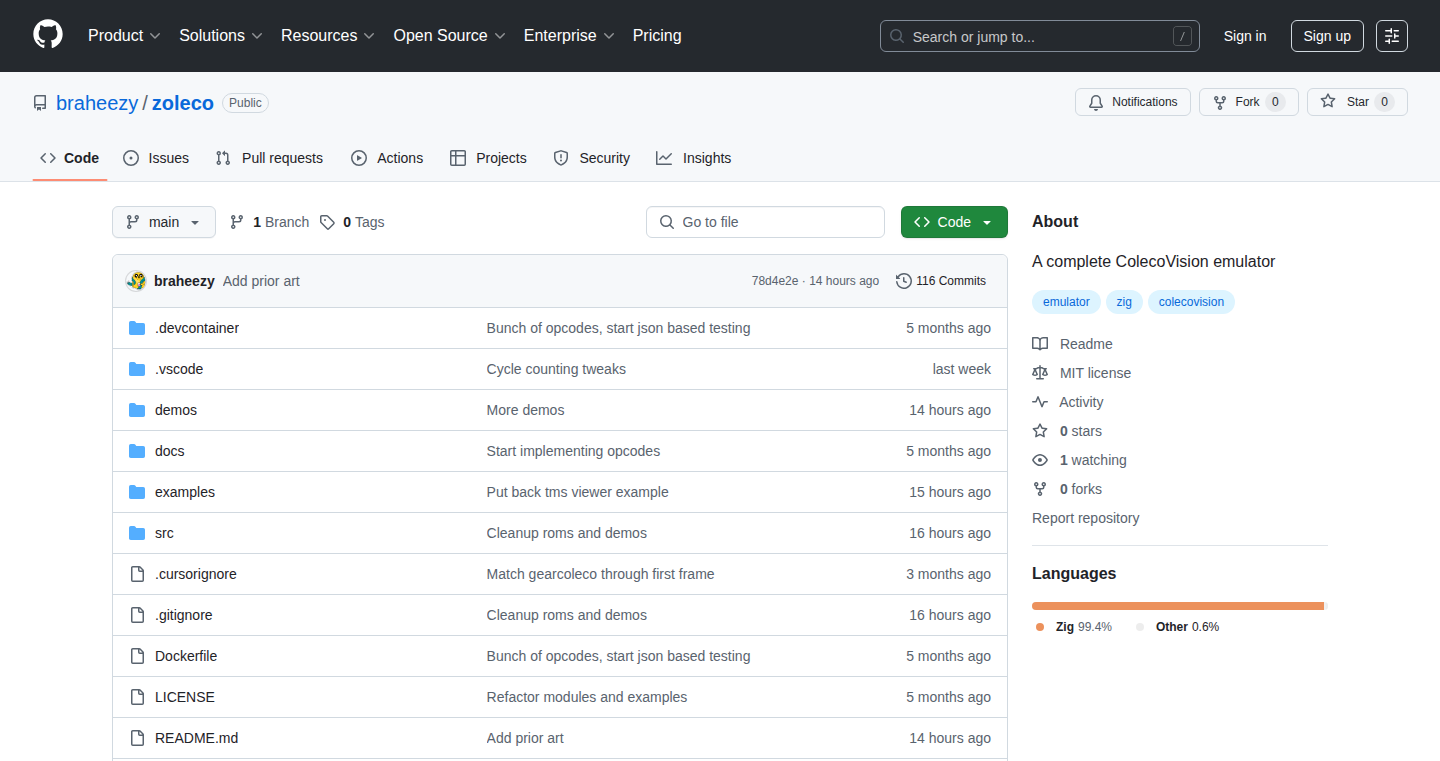Click the Other 0.6% language entry
1440x761 pixels.
[x=1177, y=627]
